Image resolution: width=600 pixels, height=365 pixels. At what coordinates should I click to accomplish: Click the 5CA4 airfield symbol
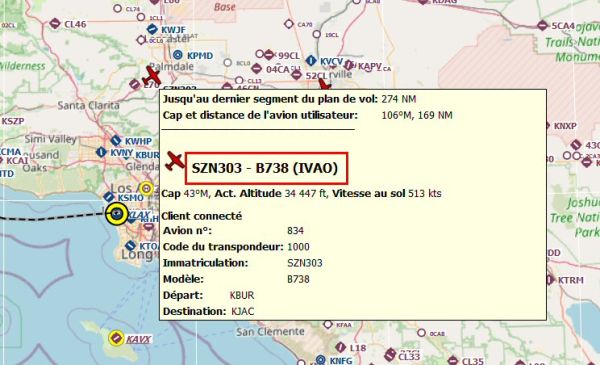542,26
